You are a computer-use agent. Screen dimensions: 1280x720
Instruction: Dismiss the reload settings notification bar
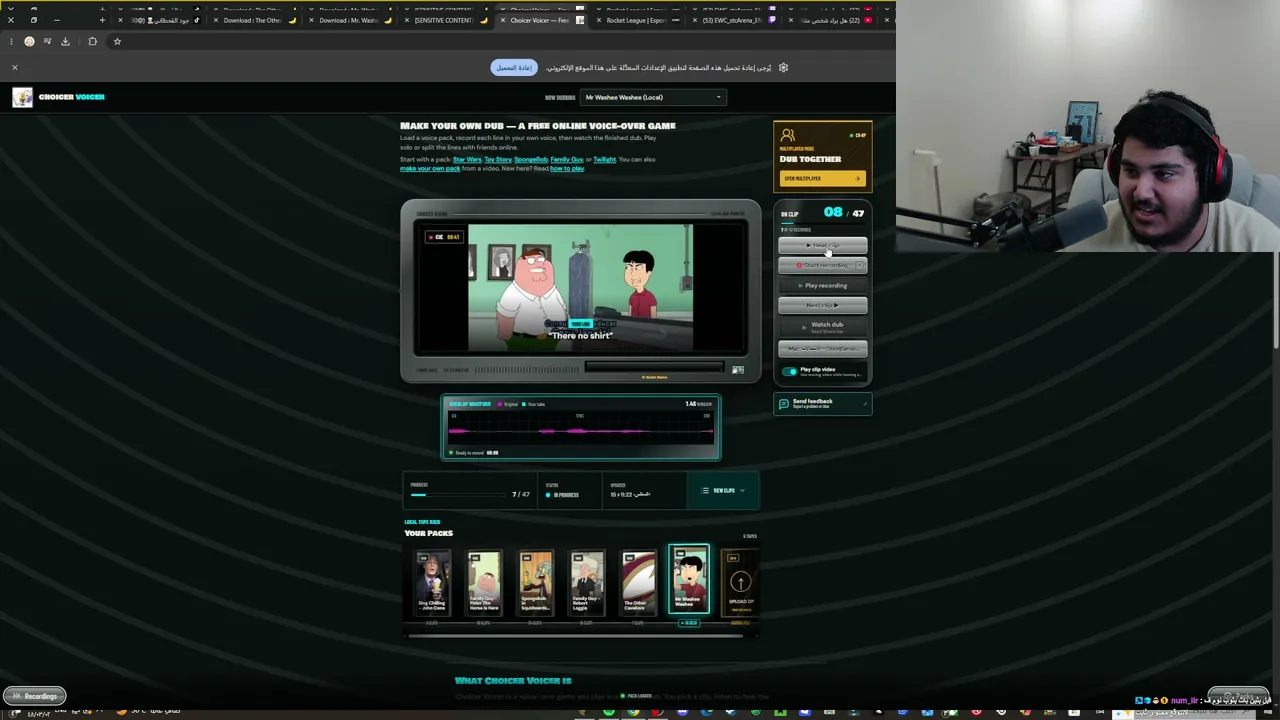[x=15, y=67]
